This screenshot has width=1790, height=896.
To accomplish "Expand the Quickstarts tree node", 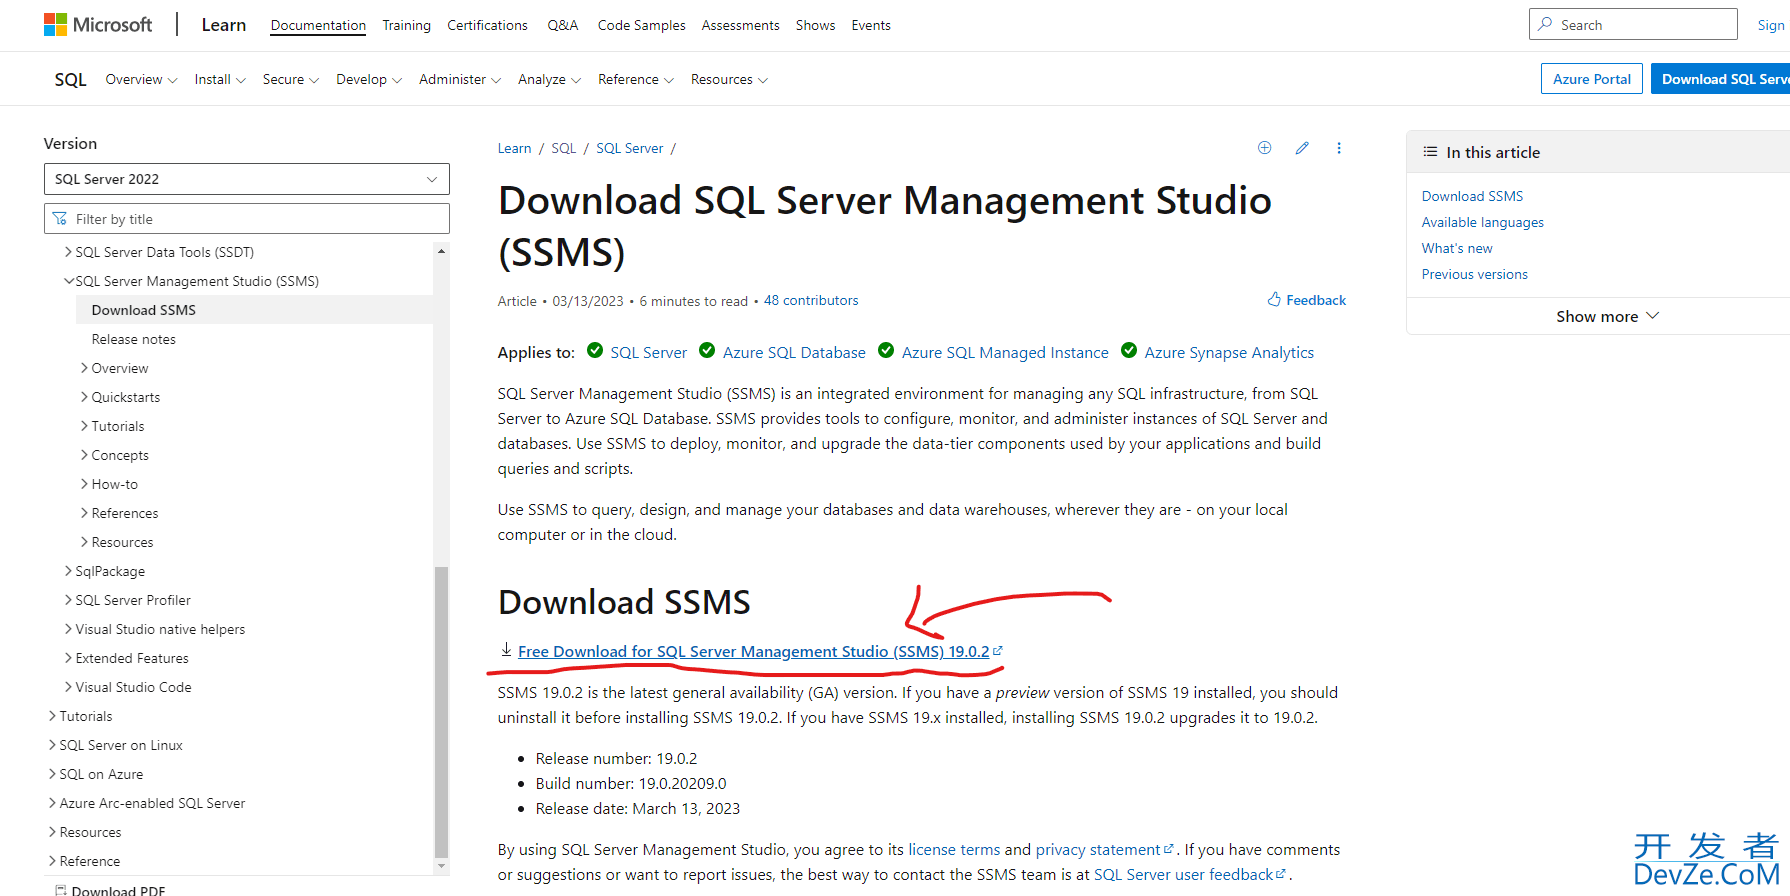I will [84, 397].
